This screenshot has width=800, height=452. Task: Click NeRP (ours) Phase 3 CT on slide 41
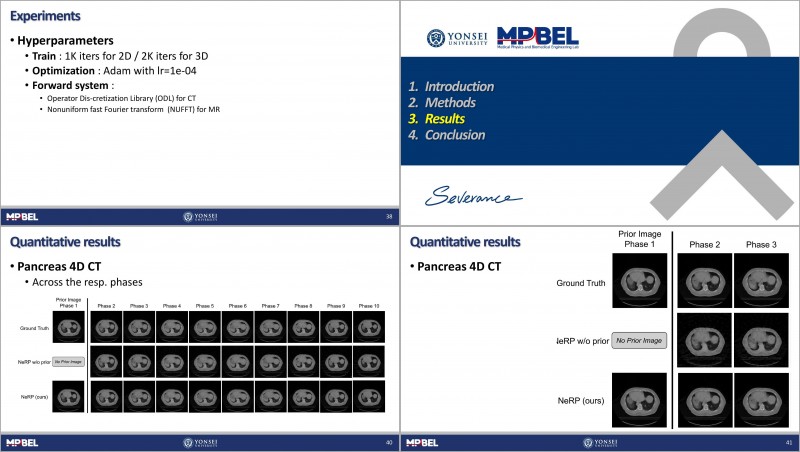[761, 400]
